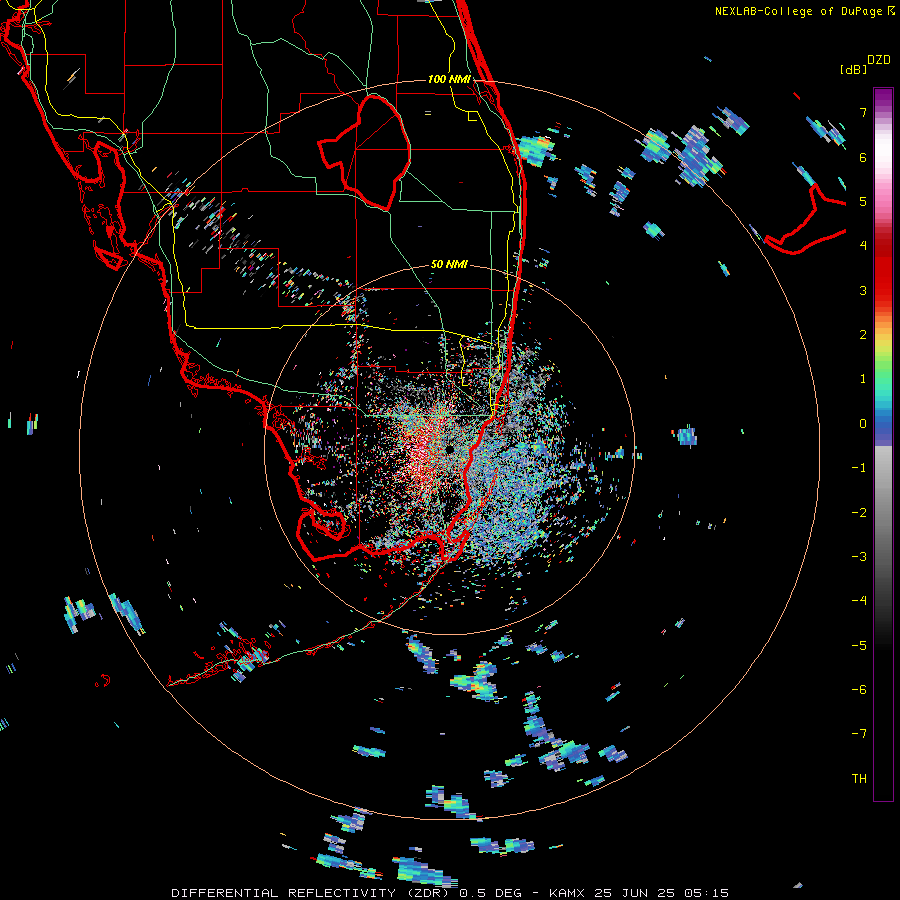
Task: Click the 0 value on the dB scale
Action: click(x=863, y=424)
